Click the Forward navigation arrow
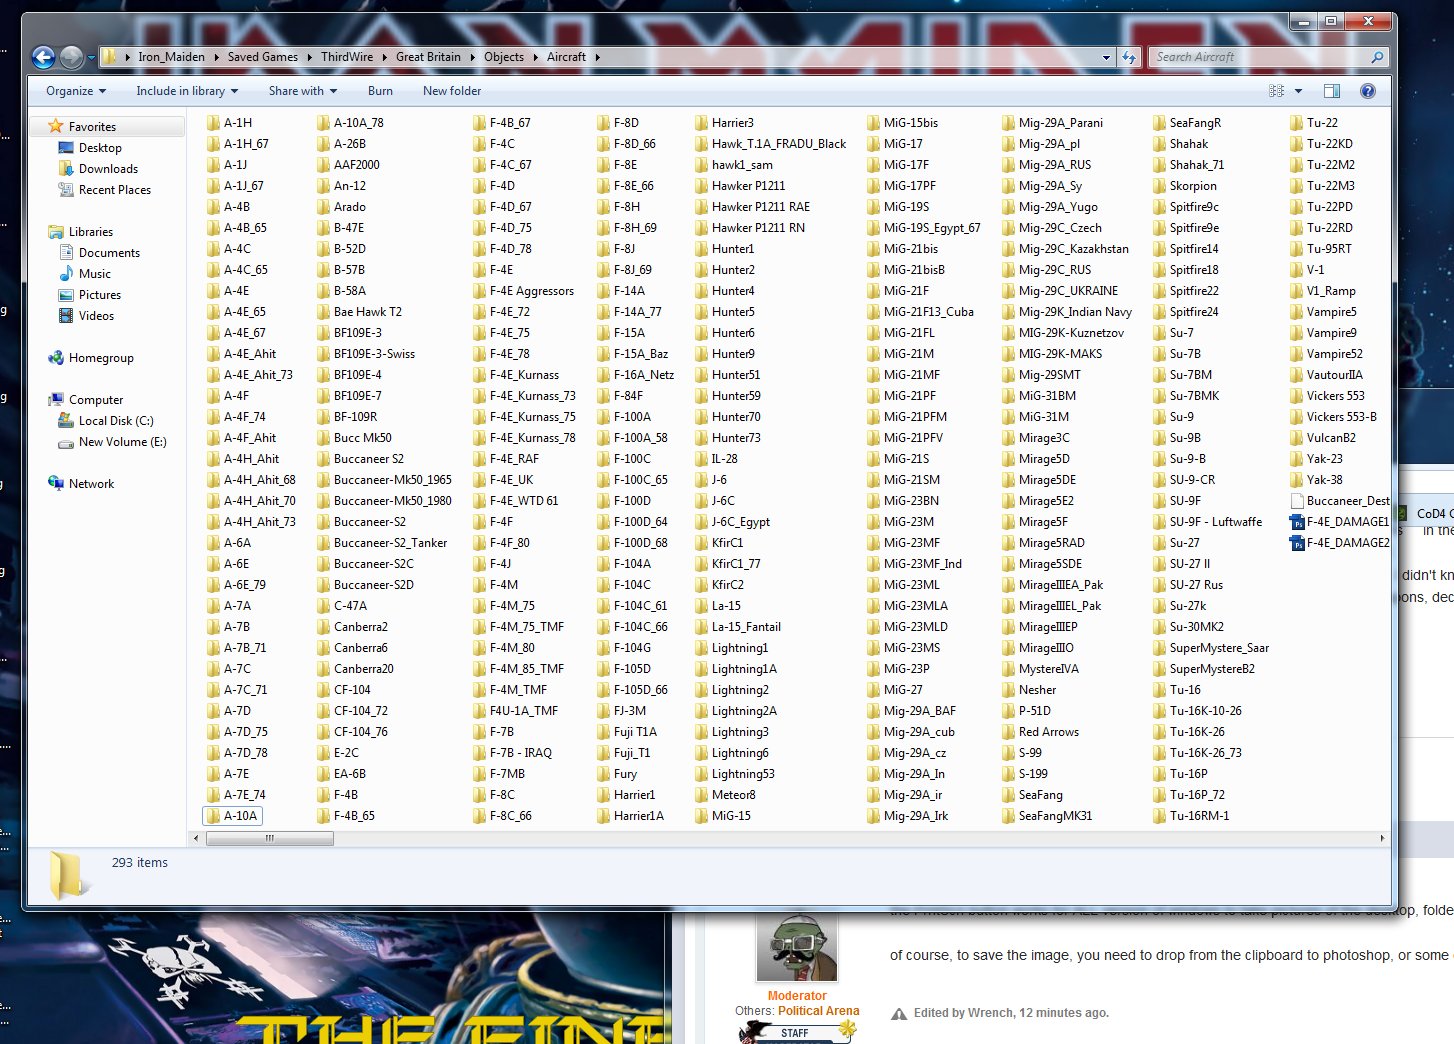Viewport: 1454px width, 1044px height. [x=71, y=57]
